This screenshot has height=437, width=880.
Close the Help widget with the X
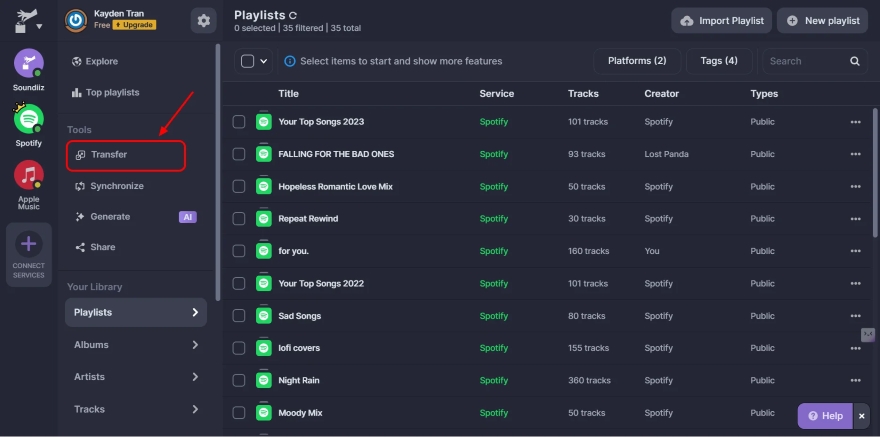tap(862, 416)
